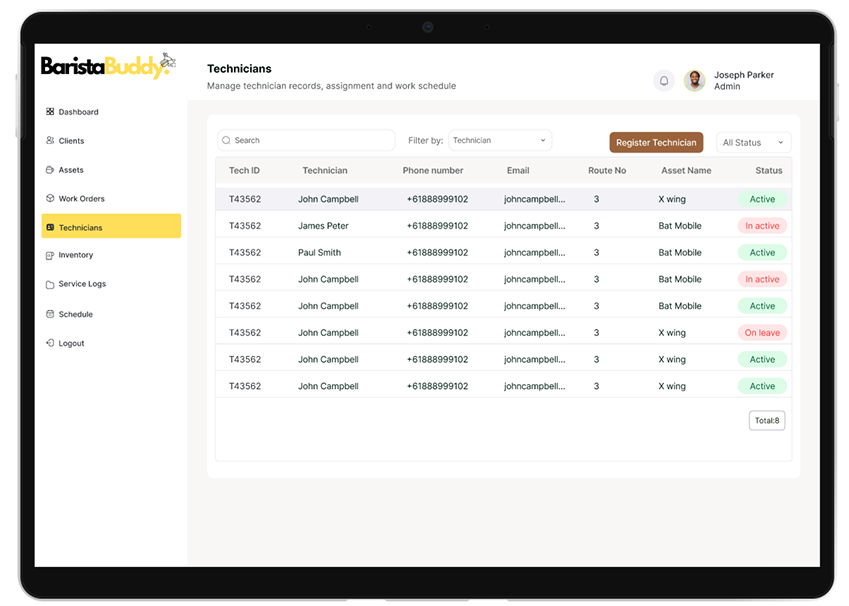
Task: Select the James Peter technician row
Action: point(323,226)
